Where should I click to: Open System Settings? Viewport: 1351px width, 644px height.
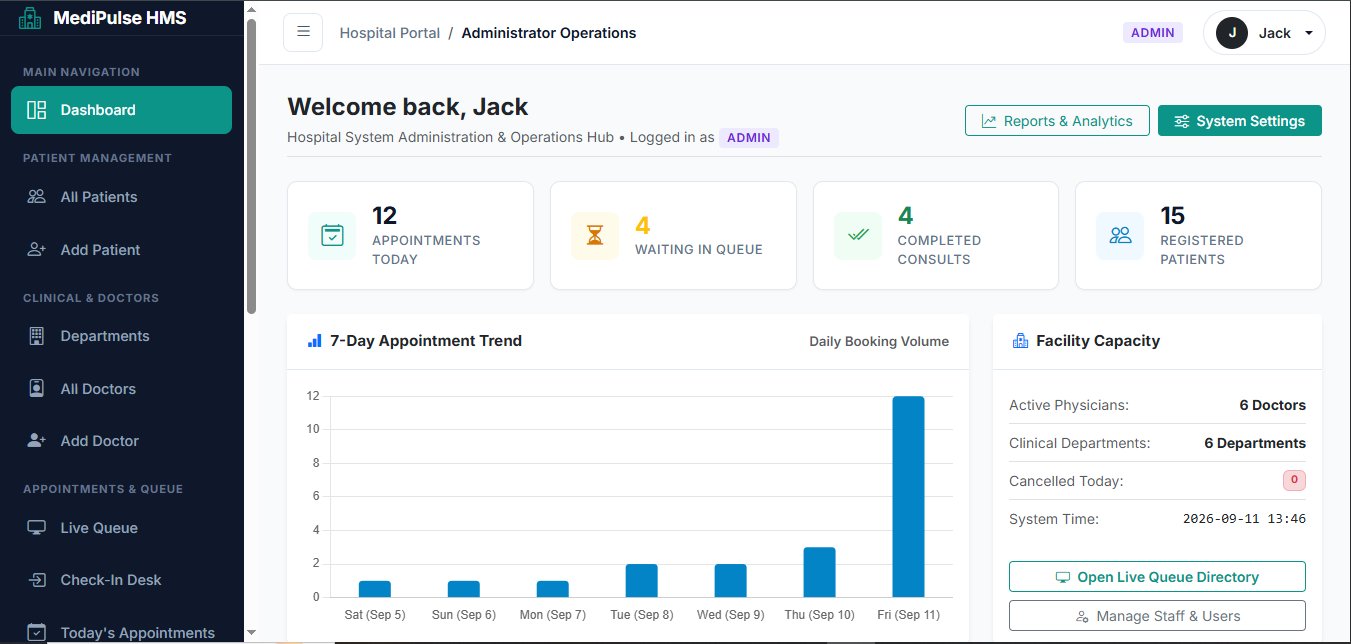pyautogui.click(x=1240, y=121)
